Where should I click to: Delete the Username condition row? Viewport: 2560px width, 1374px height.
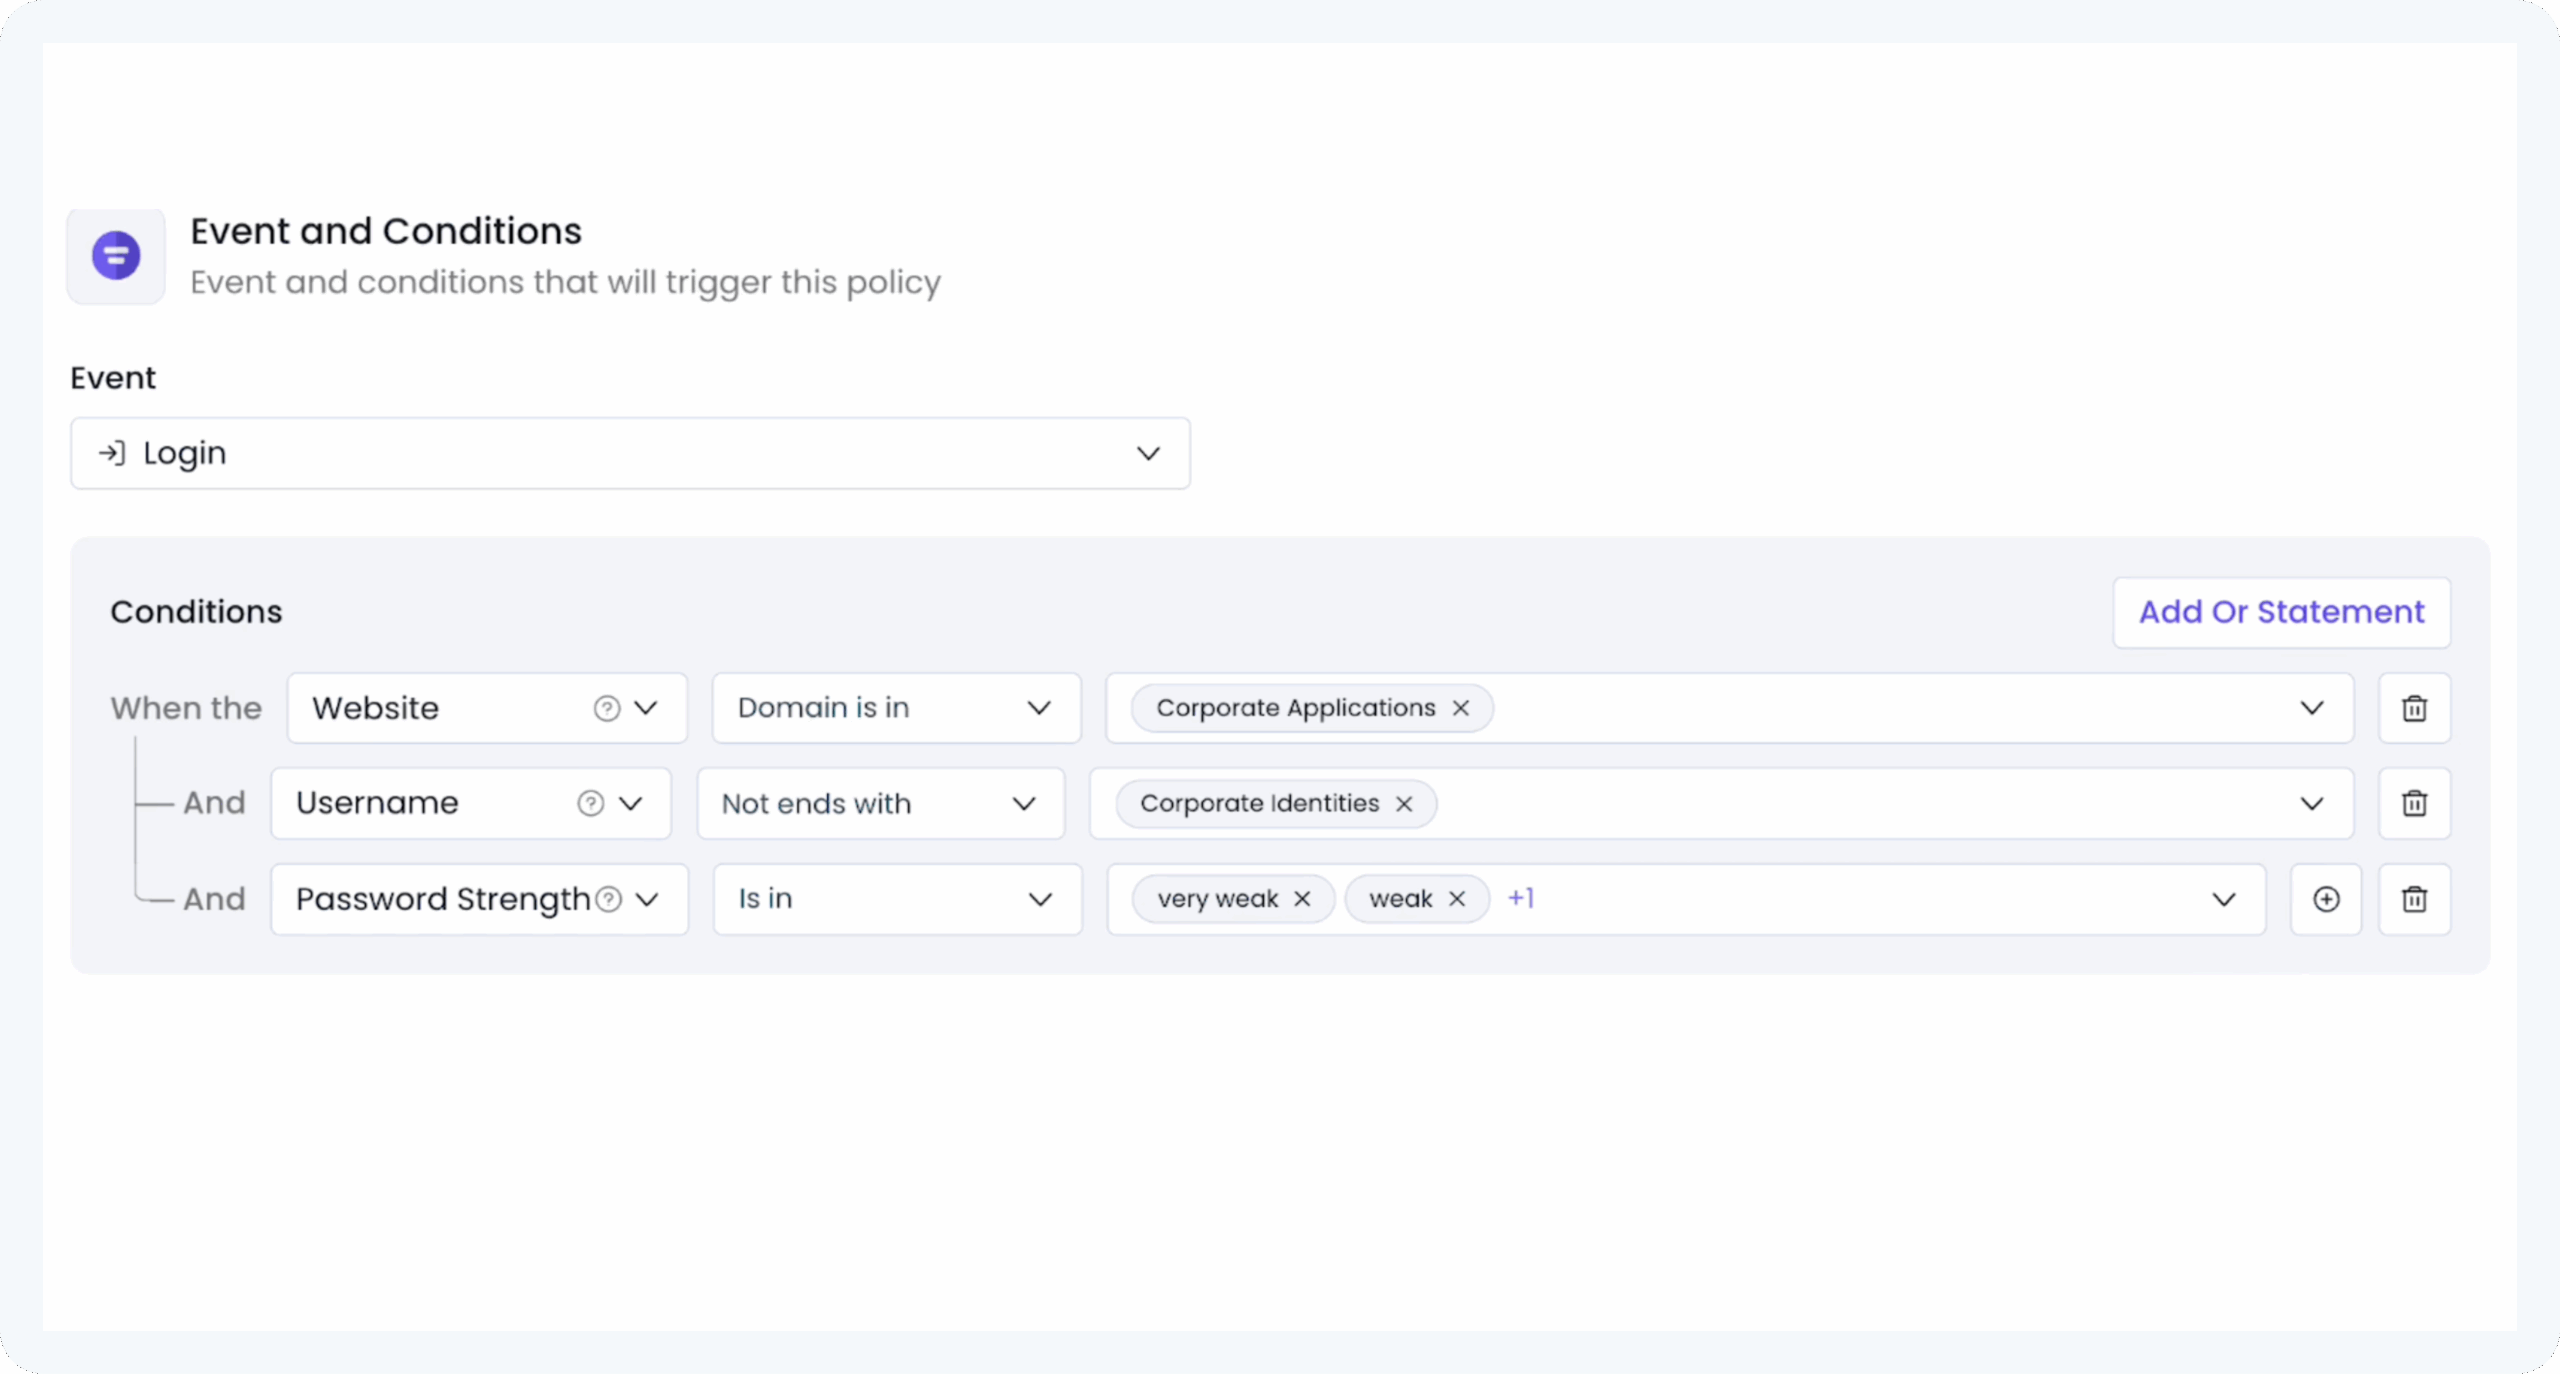pyautogui.click(x=2414, y=803)
